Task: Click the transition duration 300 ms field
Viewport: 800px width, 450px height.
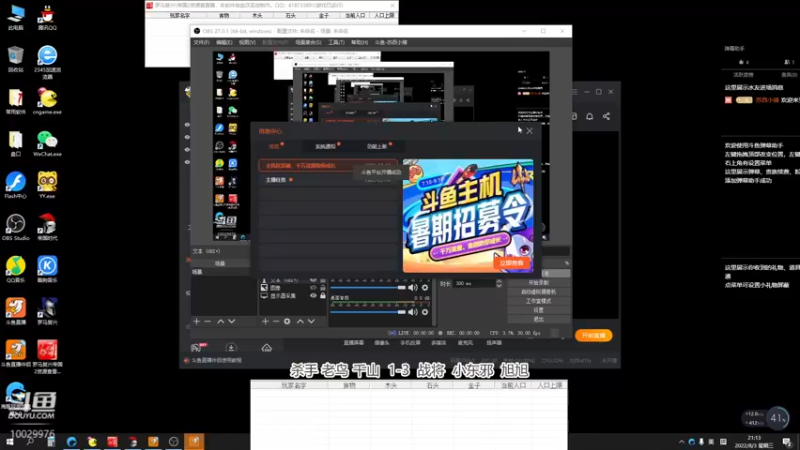Action: pos(474,283)
